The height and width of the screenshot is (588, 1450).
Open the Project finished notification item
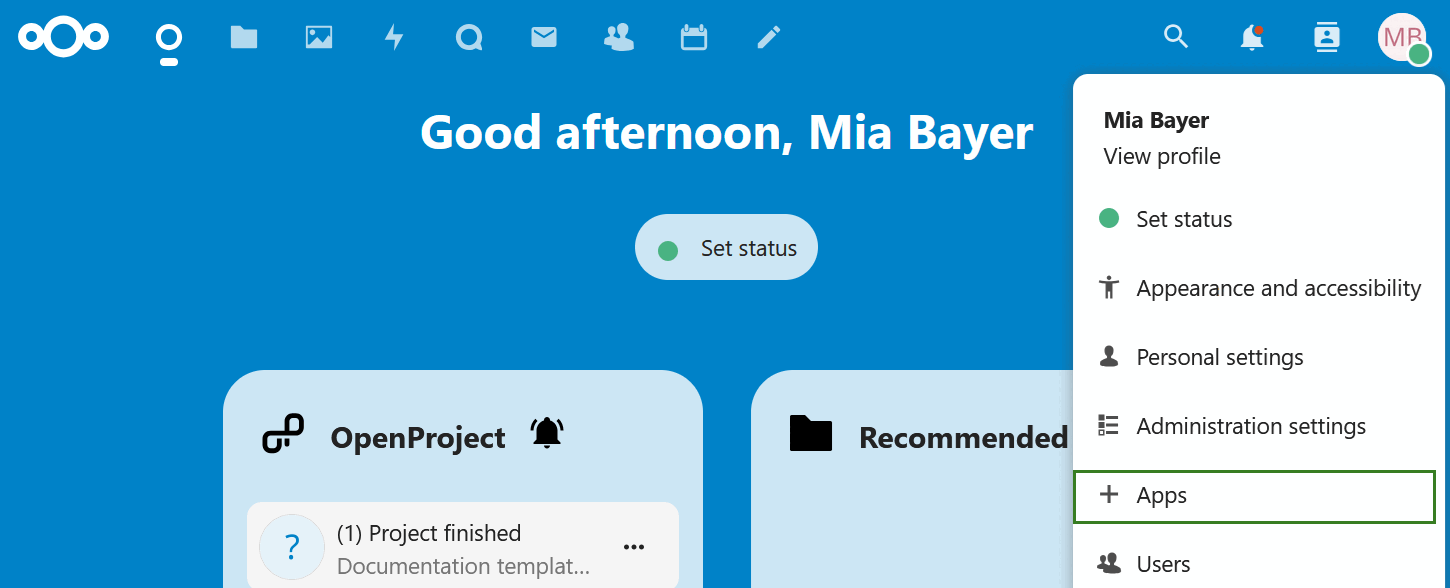click(430, 533)
